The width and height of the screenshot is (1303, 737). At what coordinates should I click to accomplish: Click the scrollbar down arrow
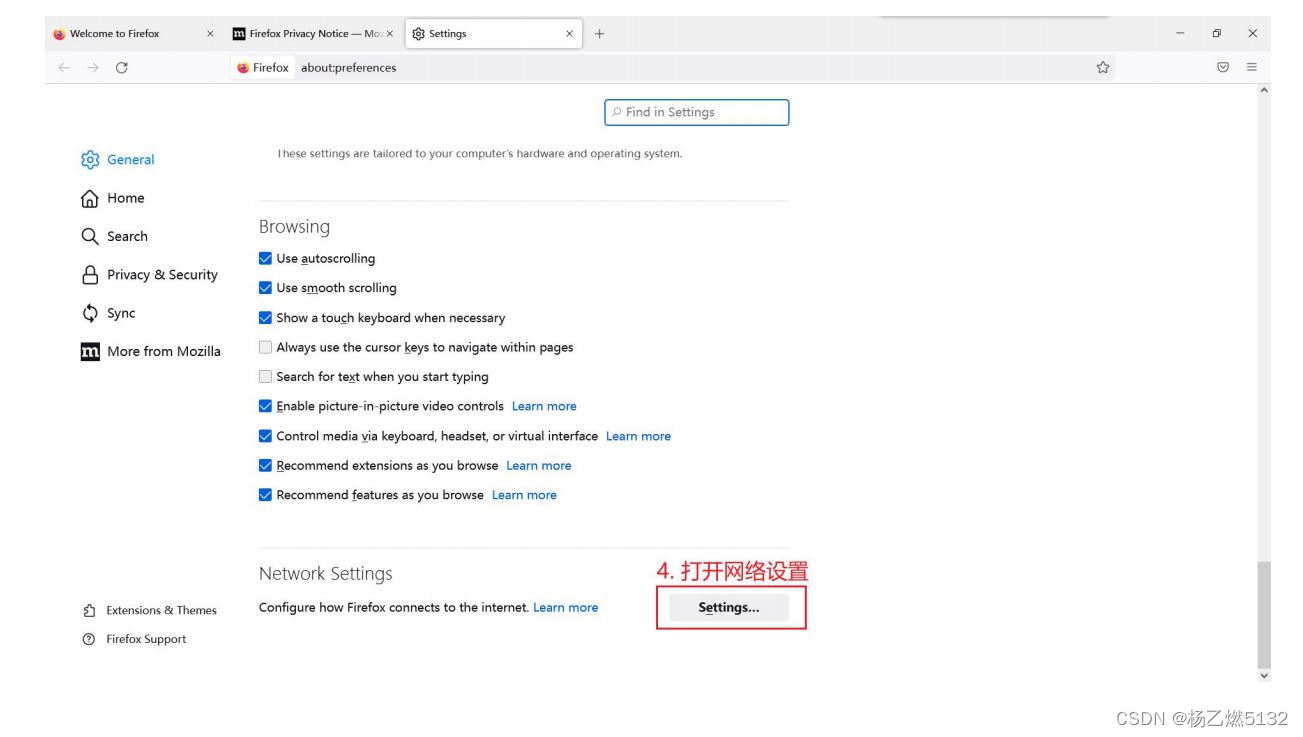(x=1264, y=676)
